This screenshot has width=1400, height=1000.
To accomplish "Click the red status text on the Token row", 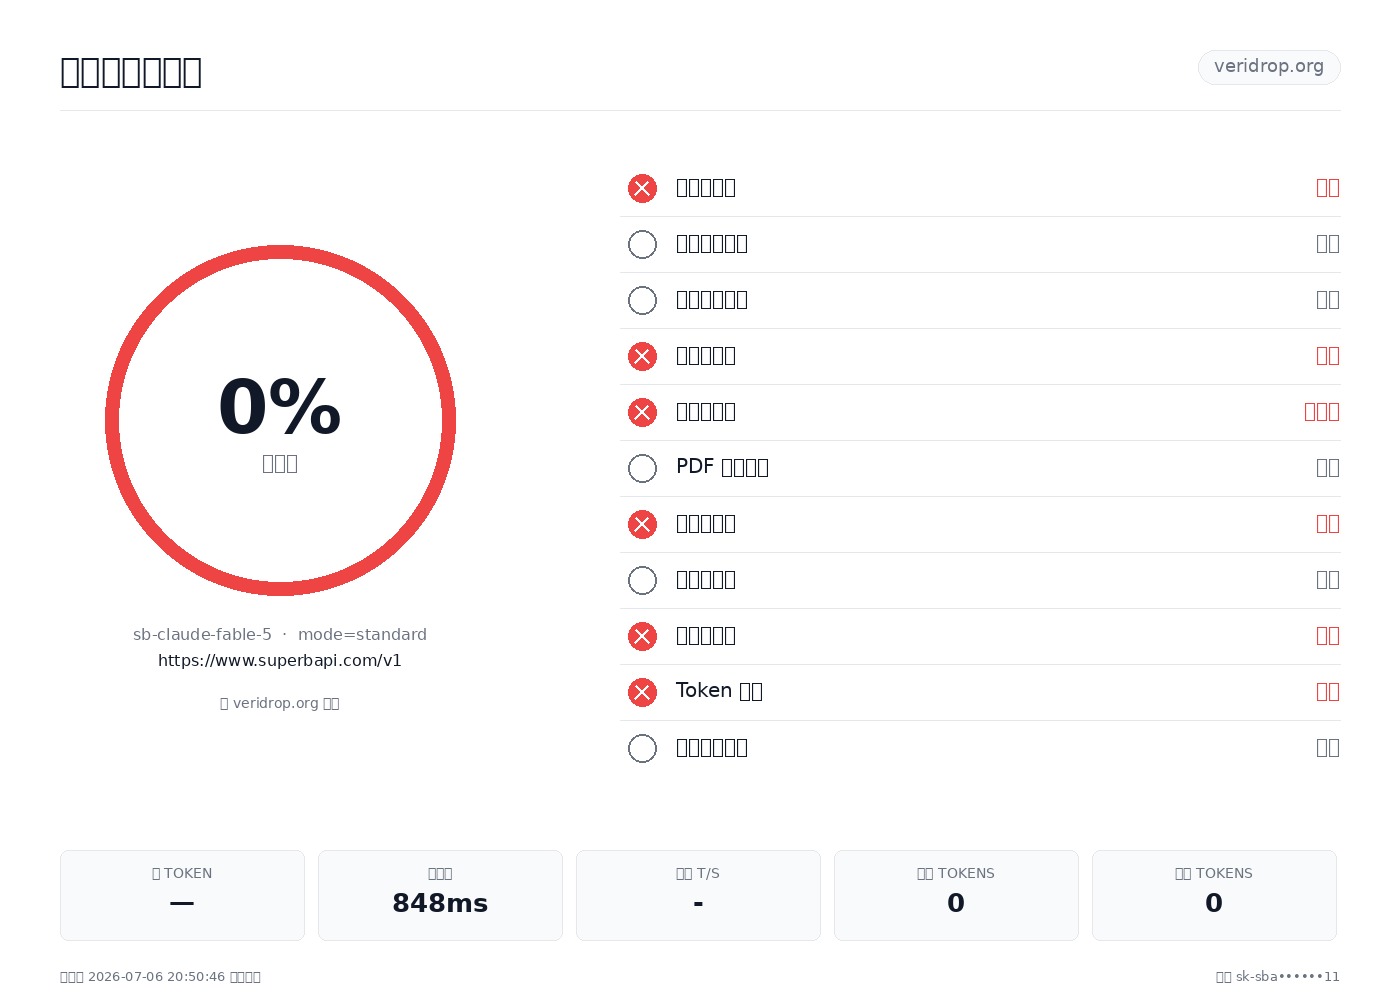I will (x=1328, y=692).
